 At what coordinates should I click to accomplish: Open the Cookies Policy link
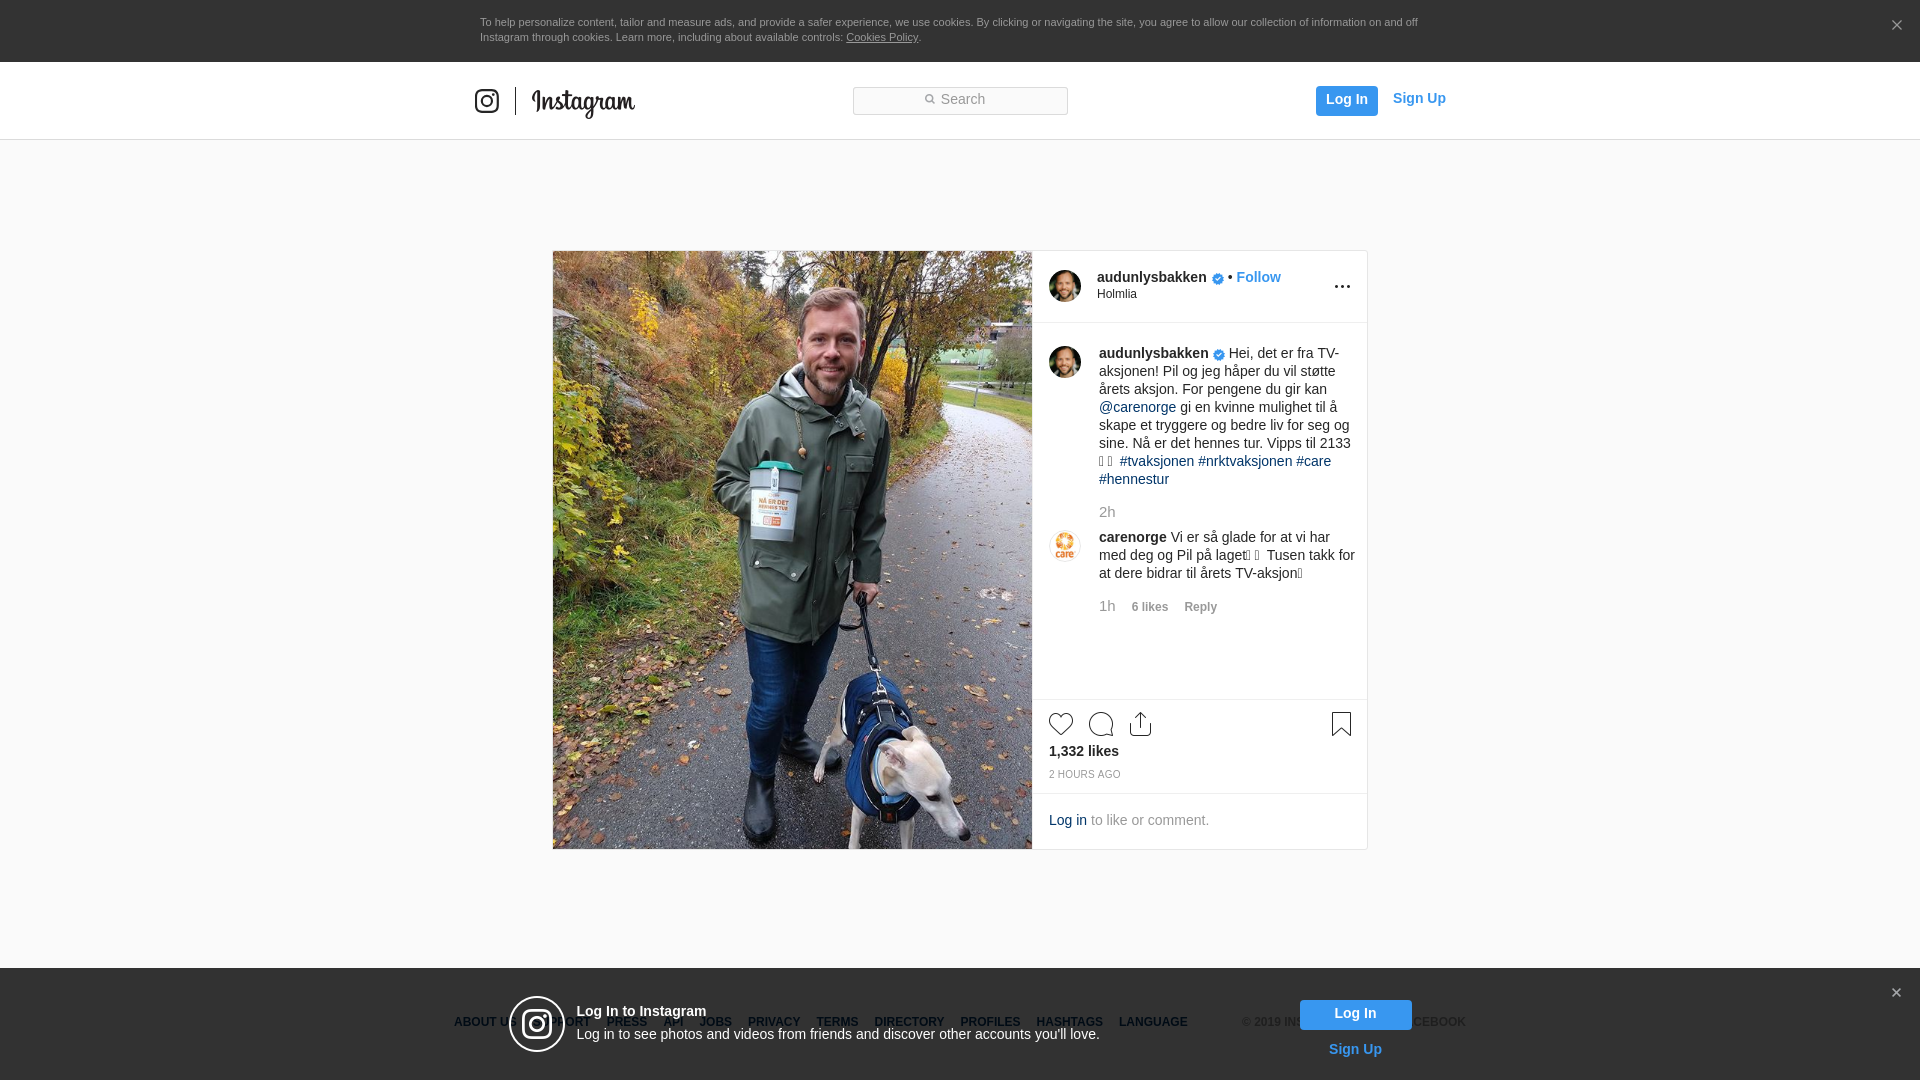coord(882,37)
